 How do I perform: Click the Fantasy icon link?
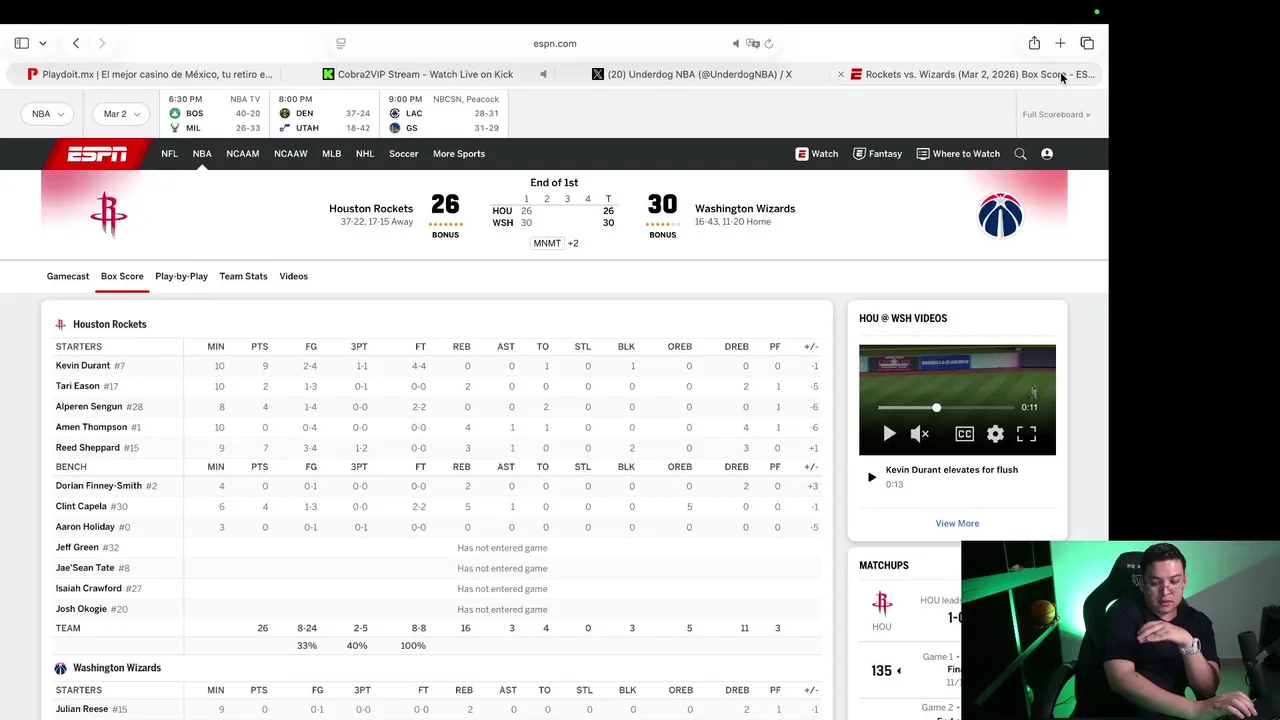pos(877,154)
